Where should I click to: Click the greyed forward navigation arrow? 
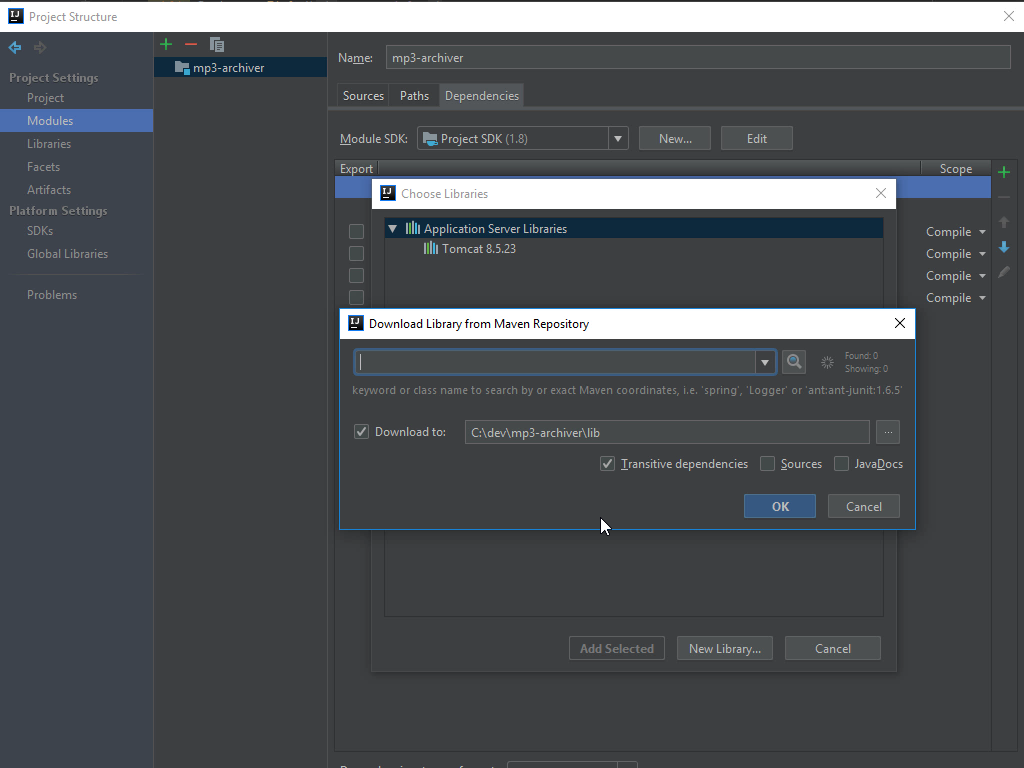pos(40,47)
